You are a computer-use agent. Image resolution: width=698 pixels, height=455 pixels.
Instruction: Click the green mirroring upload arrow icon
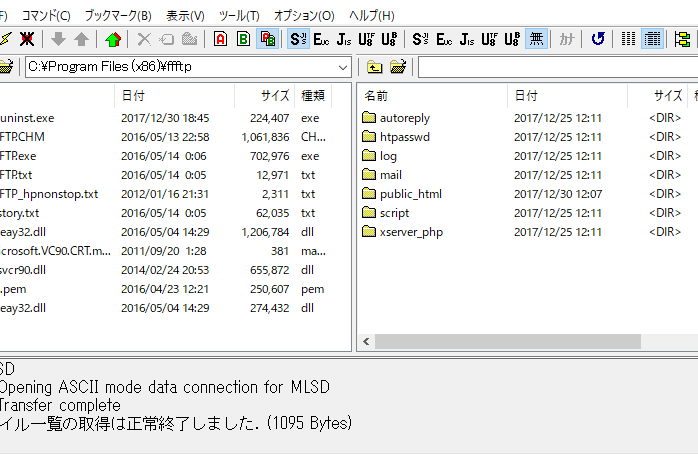[113, 40]
